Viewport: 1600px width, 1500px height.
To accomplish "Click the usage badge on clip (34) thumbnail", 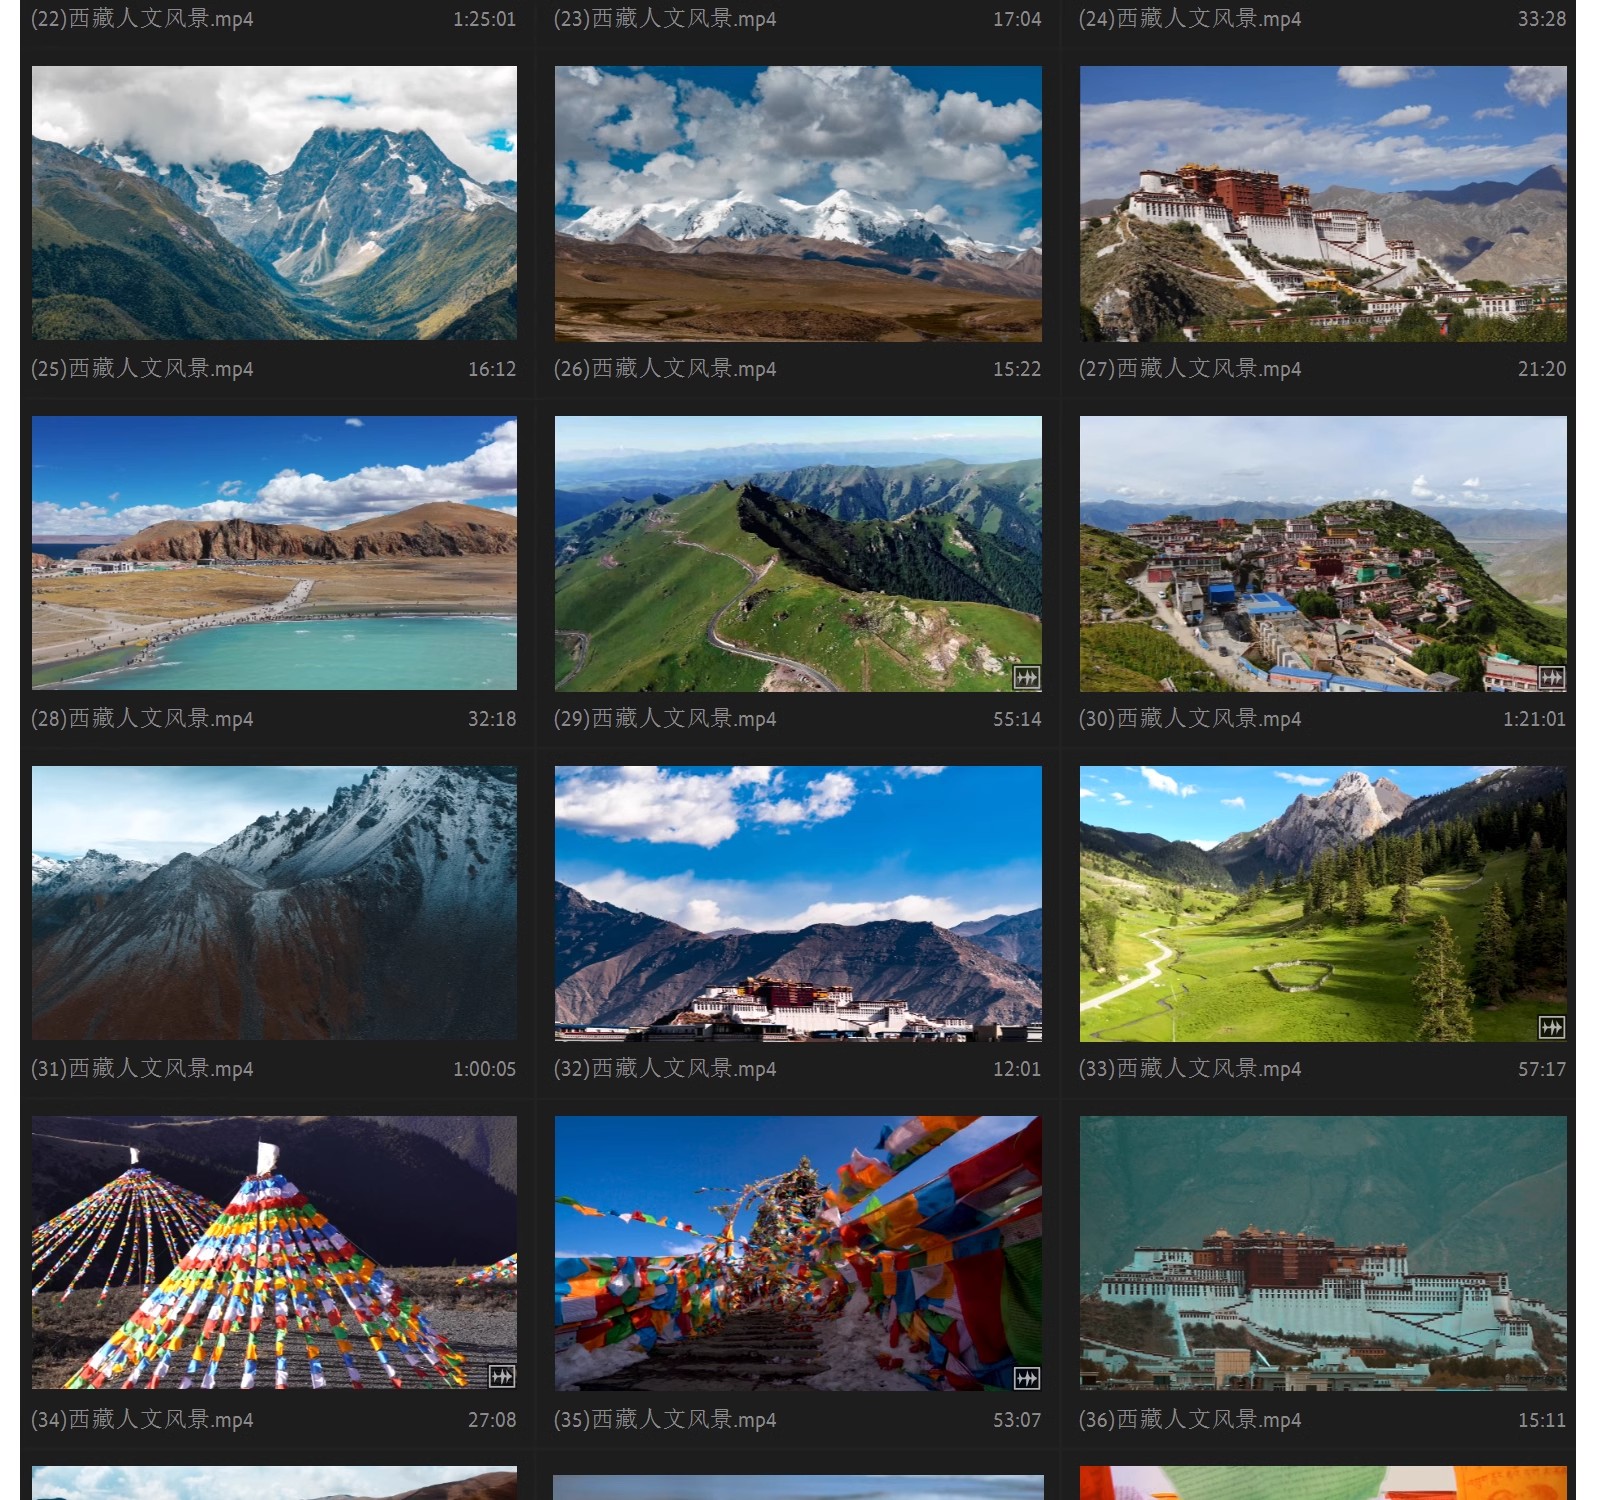I will [502, 1377].
